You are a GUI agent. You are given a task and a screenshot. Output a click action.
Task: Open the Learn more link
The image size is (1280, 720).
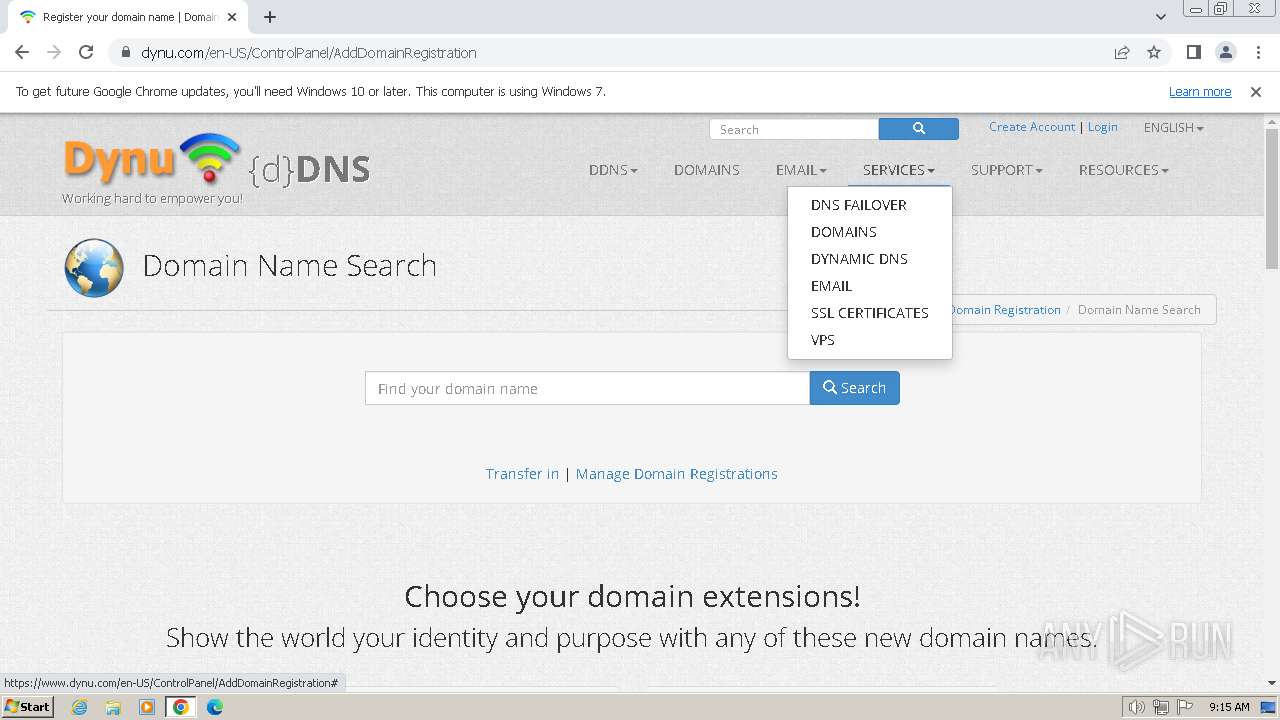[1200, 91]
